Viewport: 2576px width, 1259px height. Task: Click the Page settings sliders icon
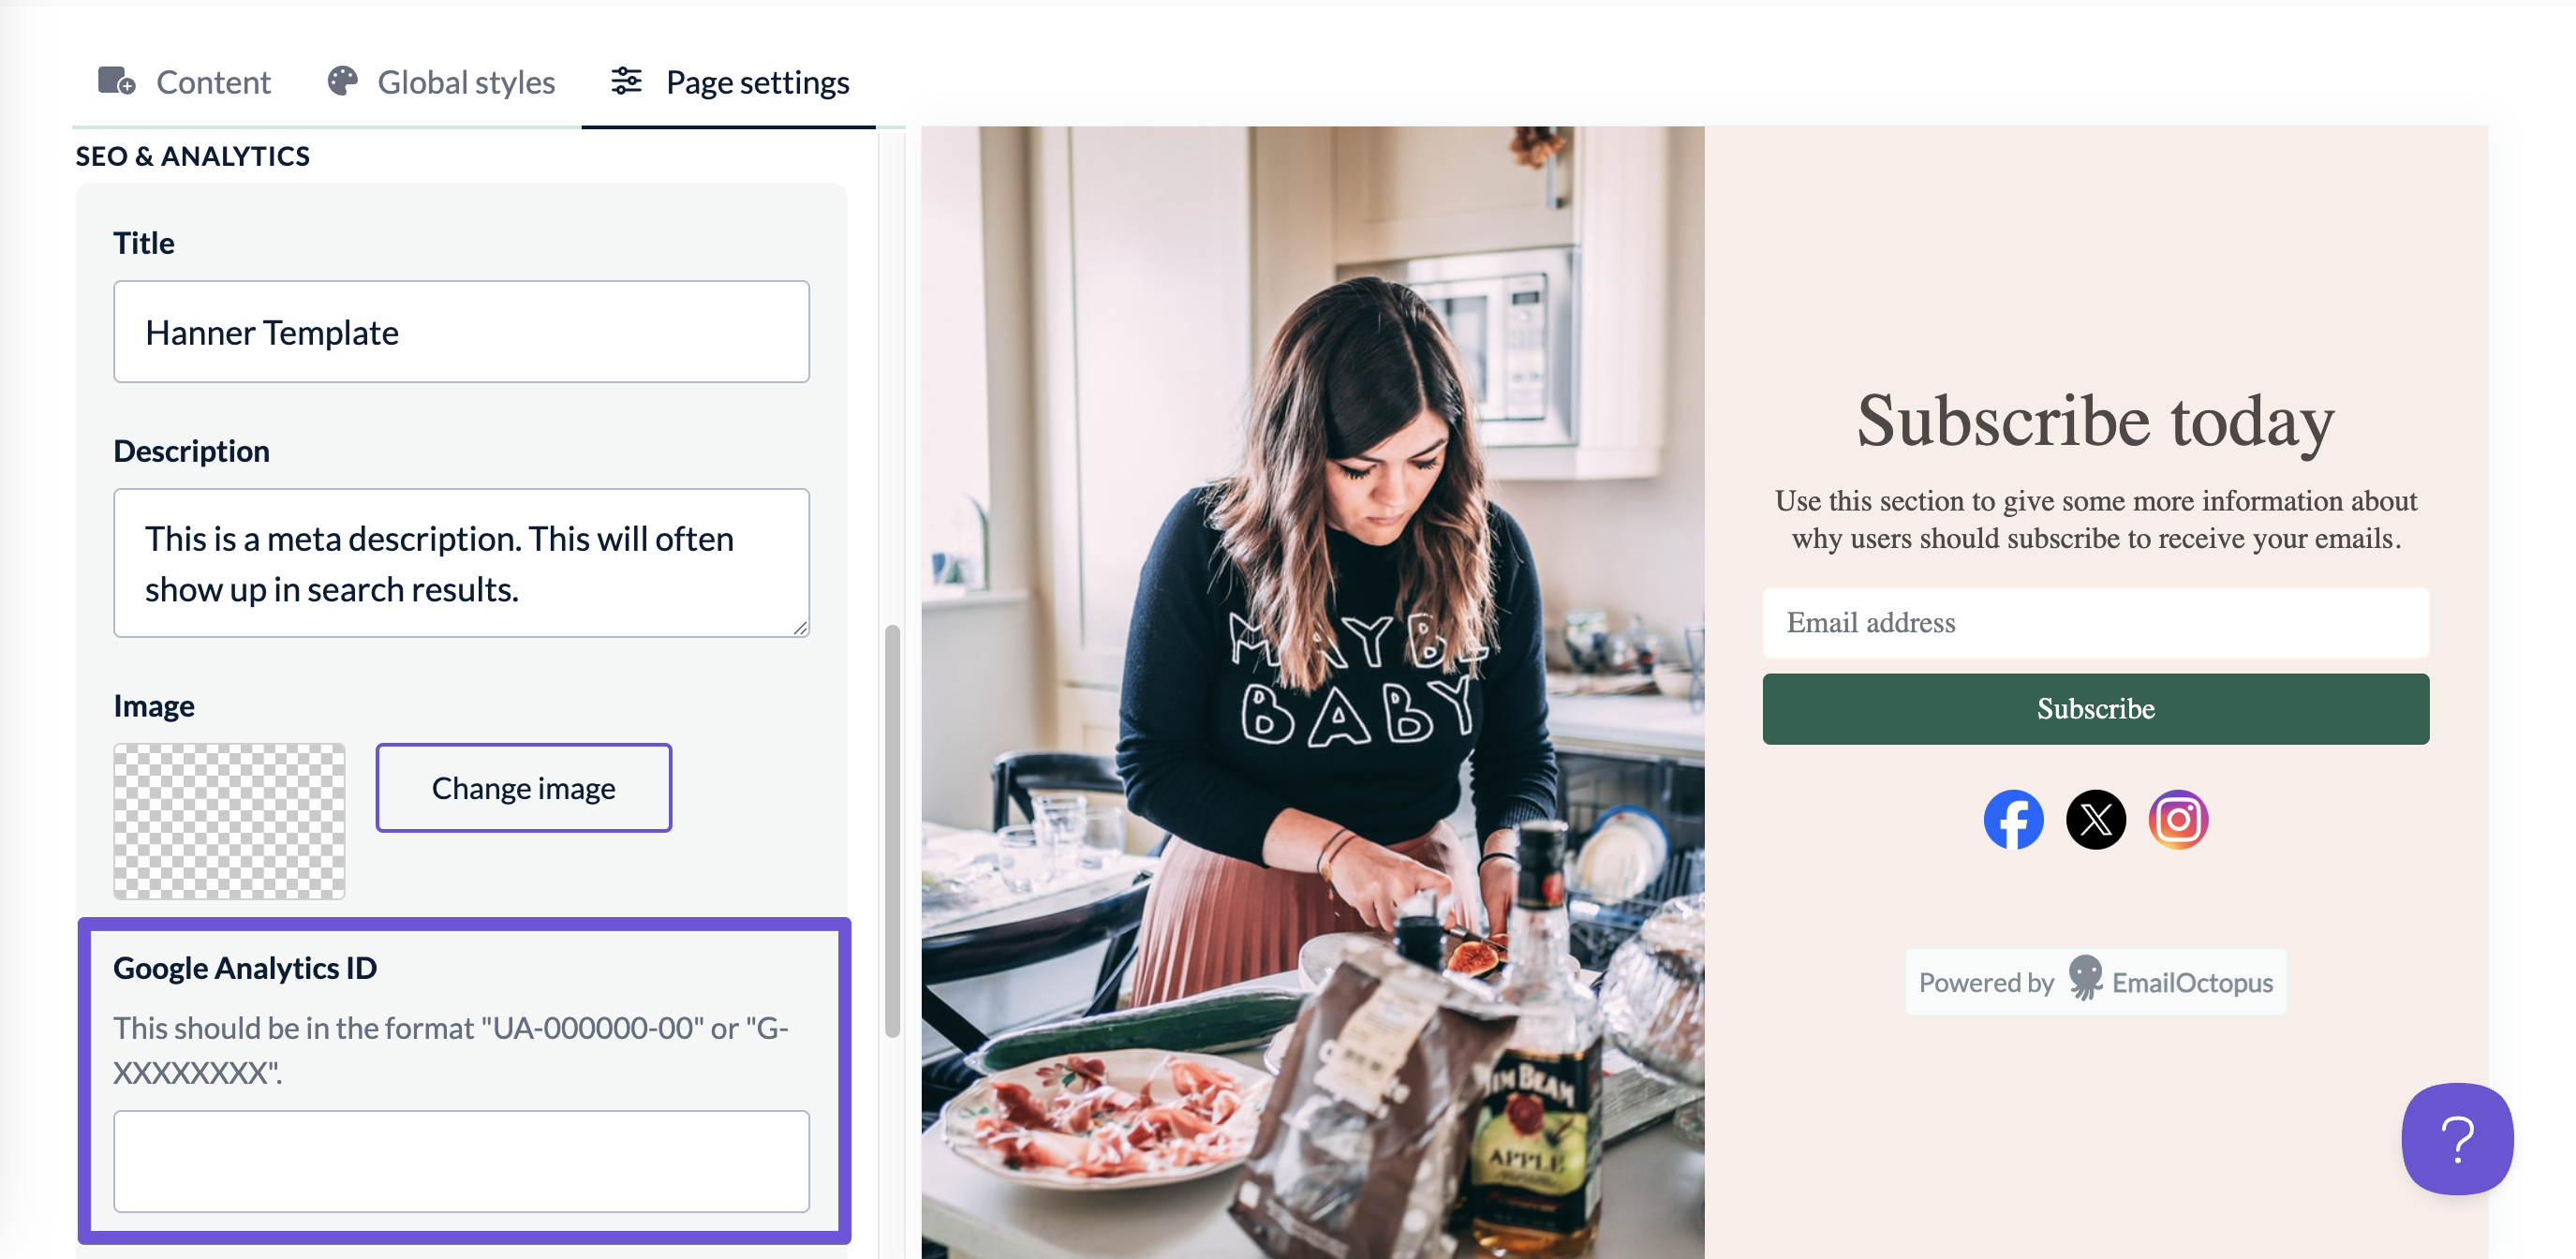pyautogui.click(x=626, y=81)
